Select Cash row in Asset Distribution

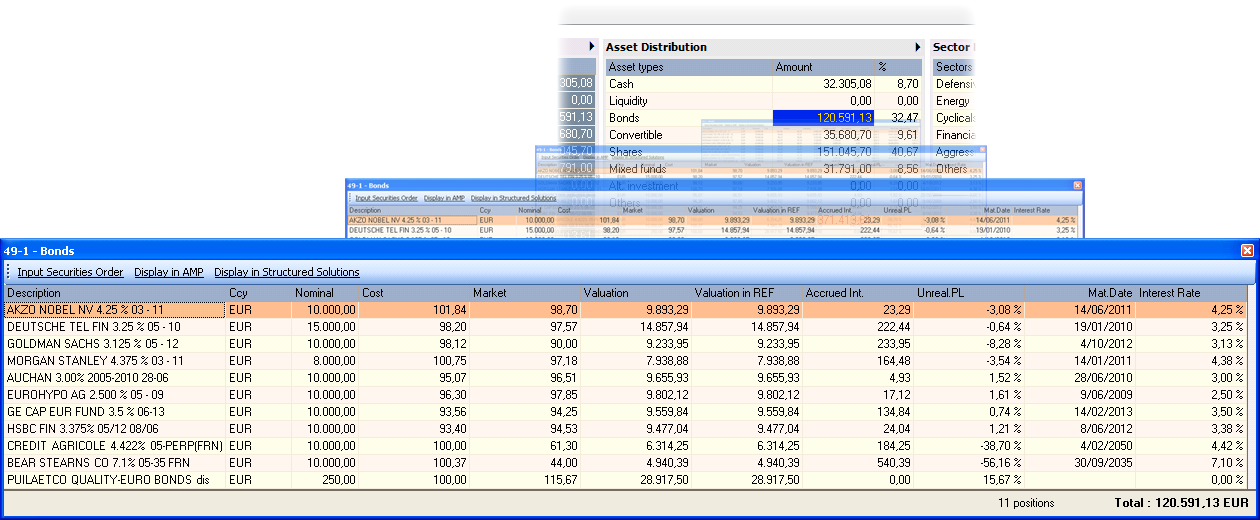(x=764, y=84)
